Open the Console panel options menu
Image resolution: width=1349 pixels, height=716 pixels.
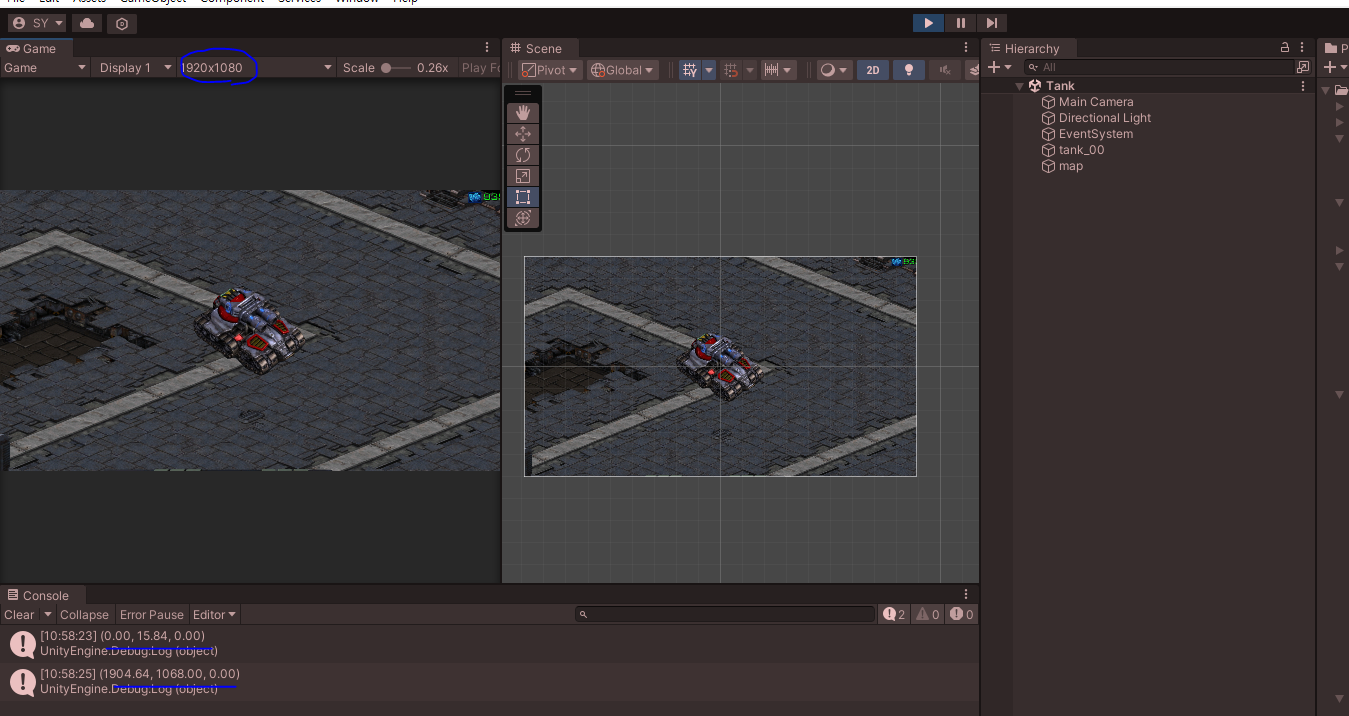pyautogui.click(x=966, y=595)
